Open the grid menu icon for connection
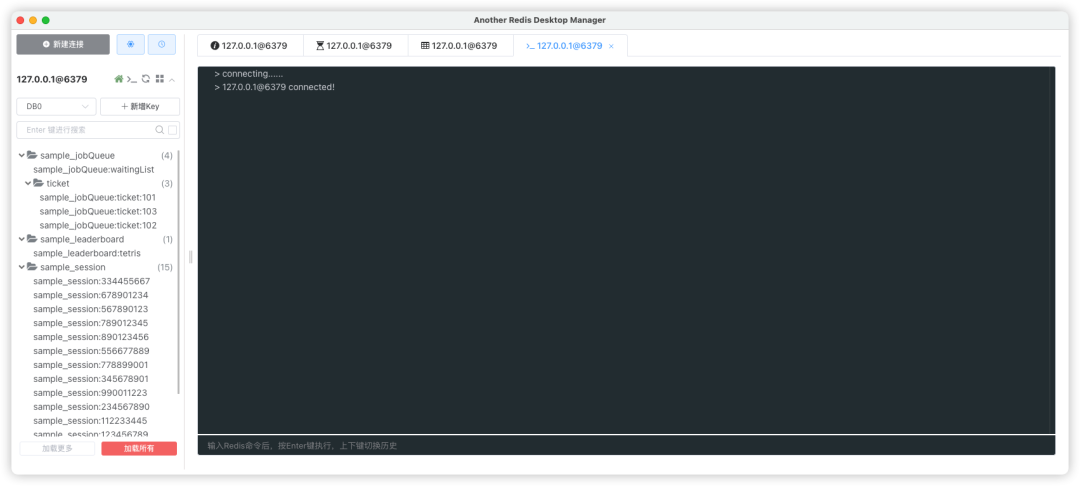This screenshot has width=1080, height=486. pyautogui.click(x=160, y=79)
